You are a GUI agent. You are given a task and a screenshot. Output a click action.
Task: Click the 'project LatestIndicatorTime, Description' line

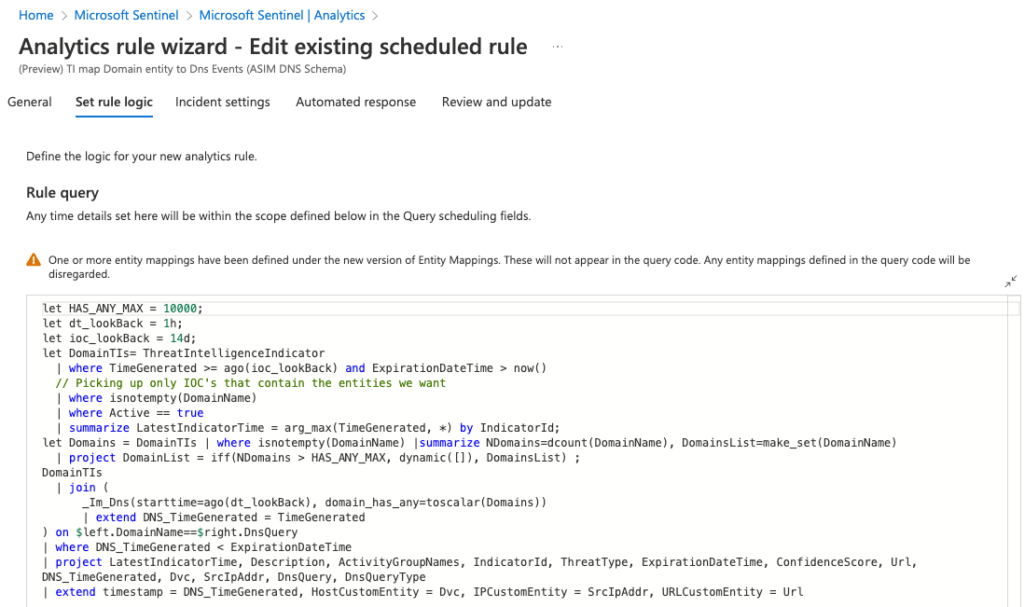pos(479,563)
